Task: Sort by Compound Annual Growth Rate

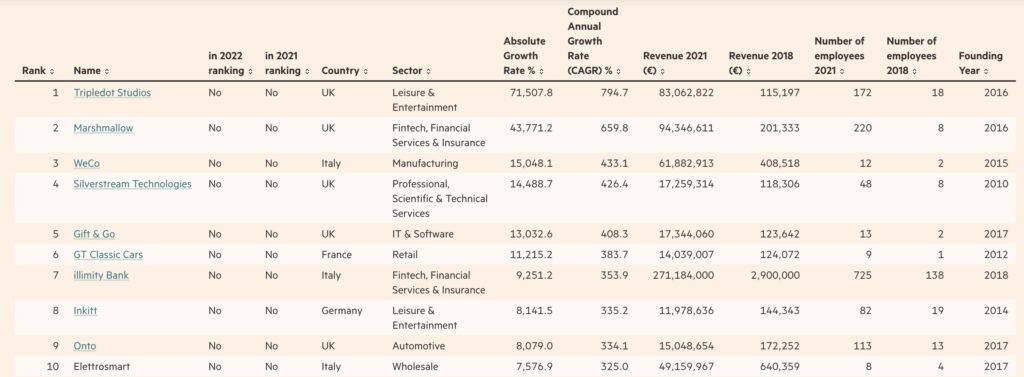Action: pos(618,71)
